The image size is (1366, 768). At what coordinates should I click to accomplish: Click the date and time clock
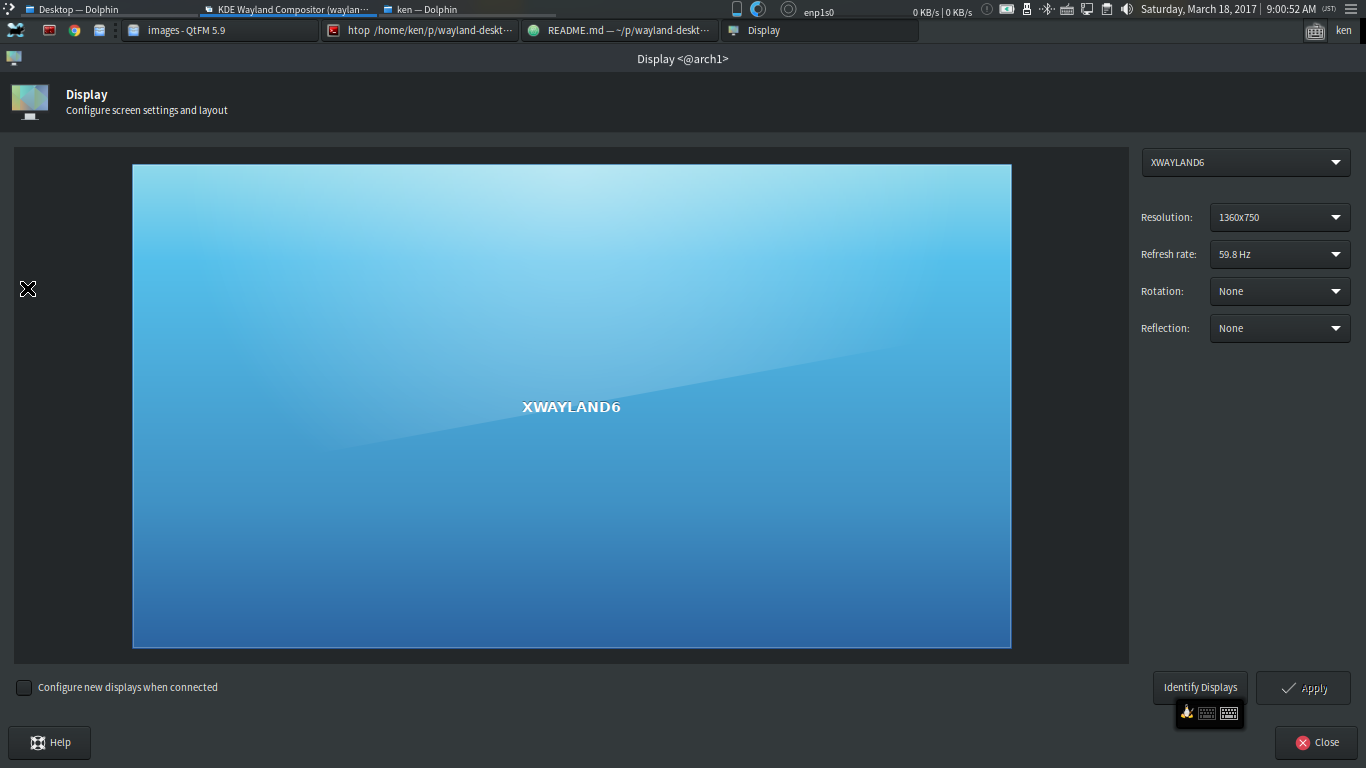[1238, 9]
